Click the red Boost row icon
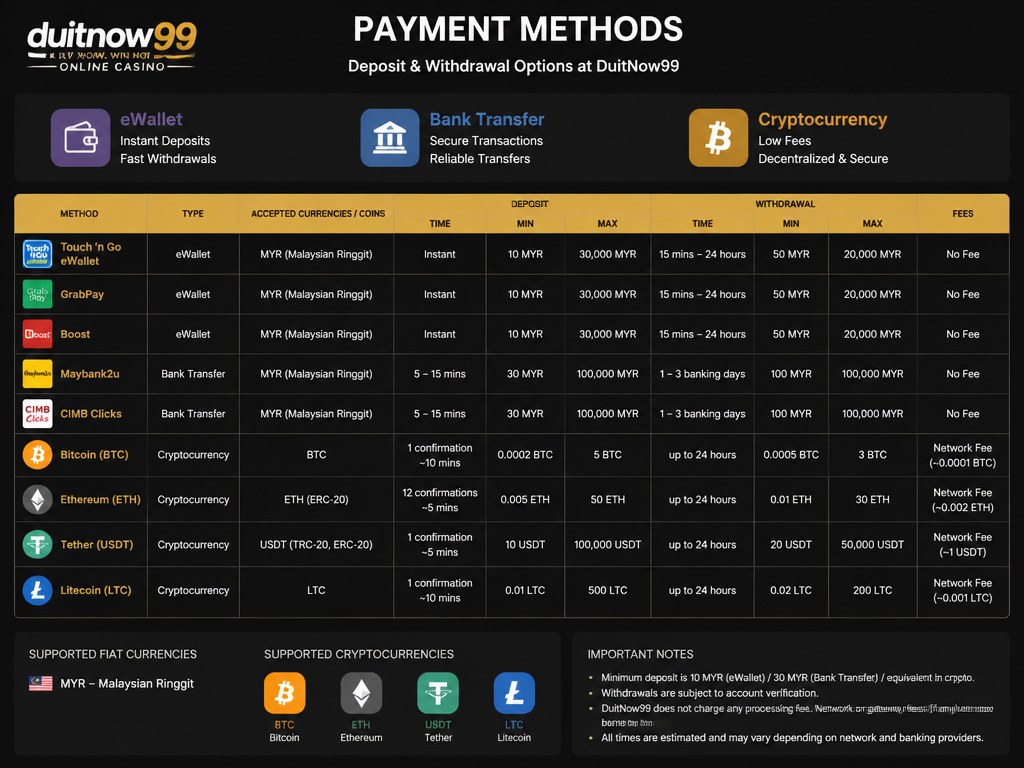Screen dimensions: 1024x768 tap(37, 334)
